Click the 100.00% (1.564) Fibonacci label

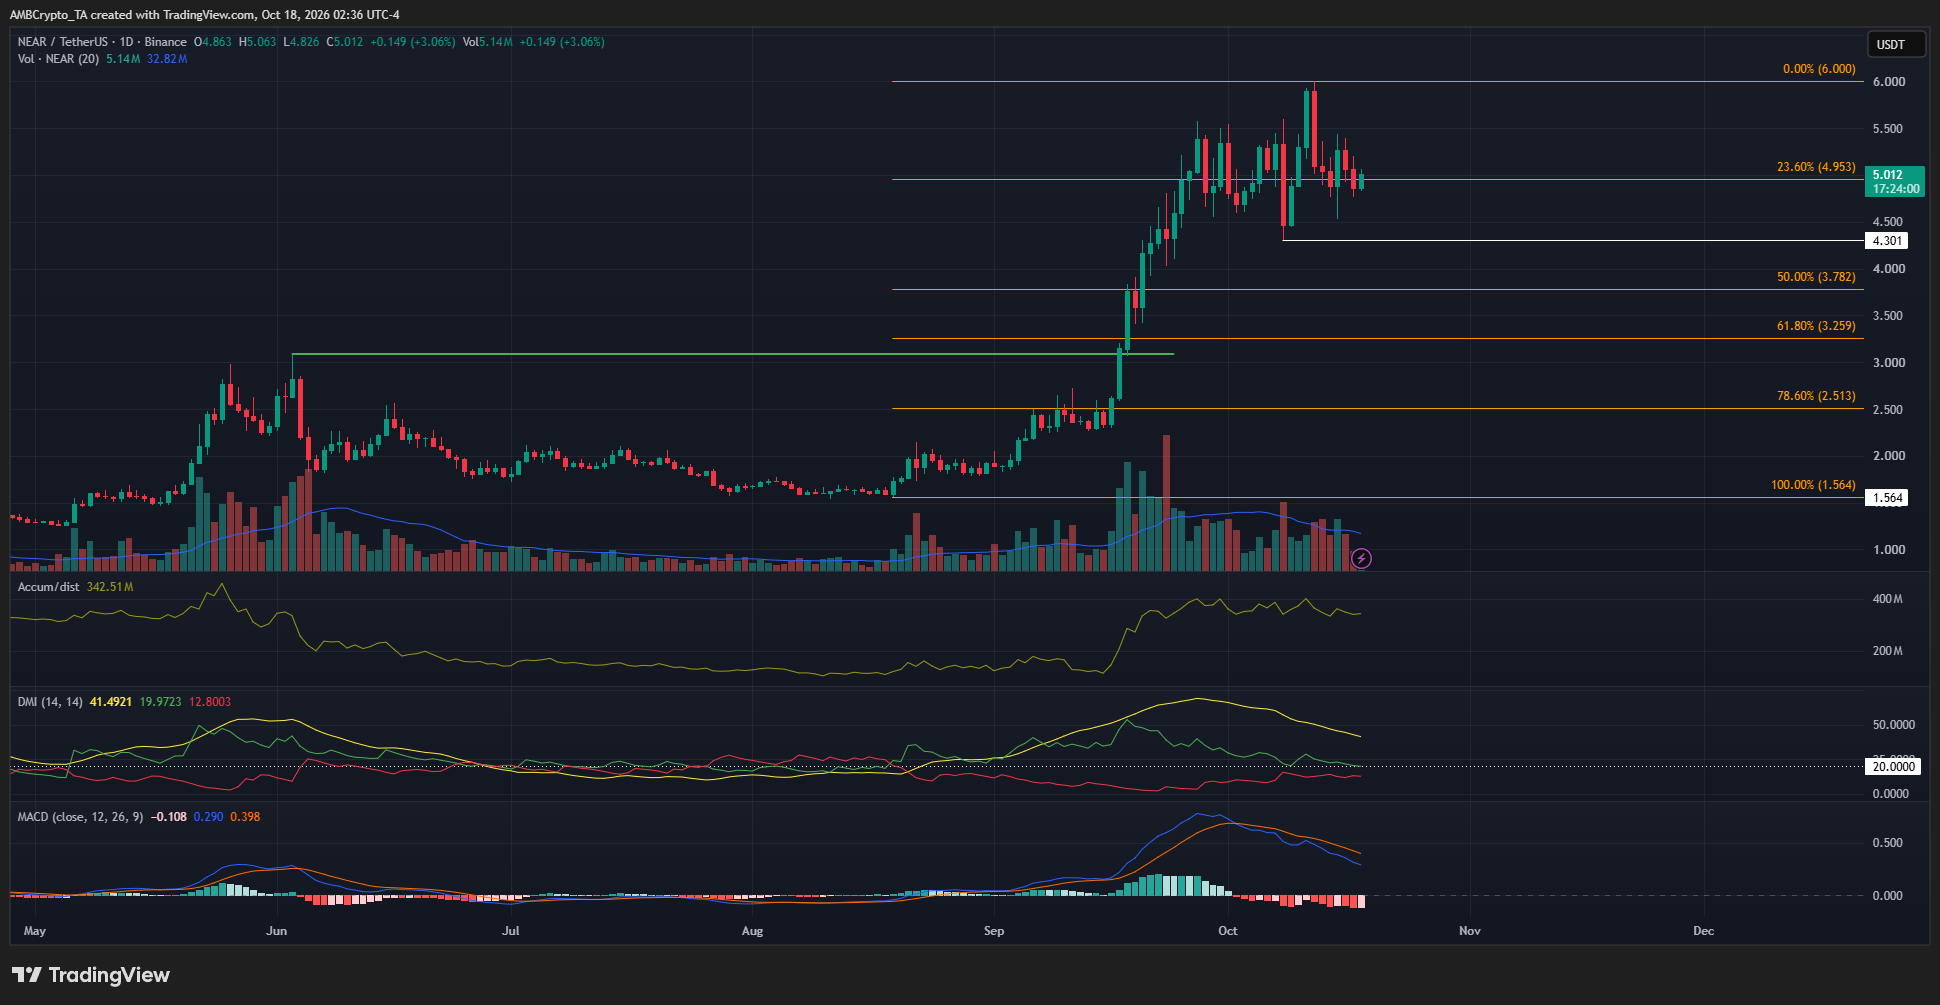1813,485
